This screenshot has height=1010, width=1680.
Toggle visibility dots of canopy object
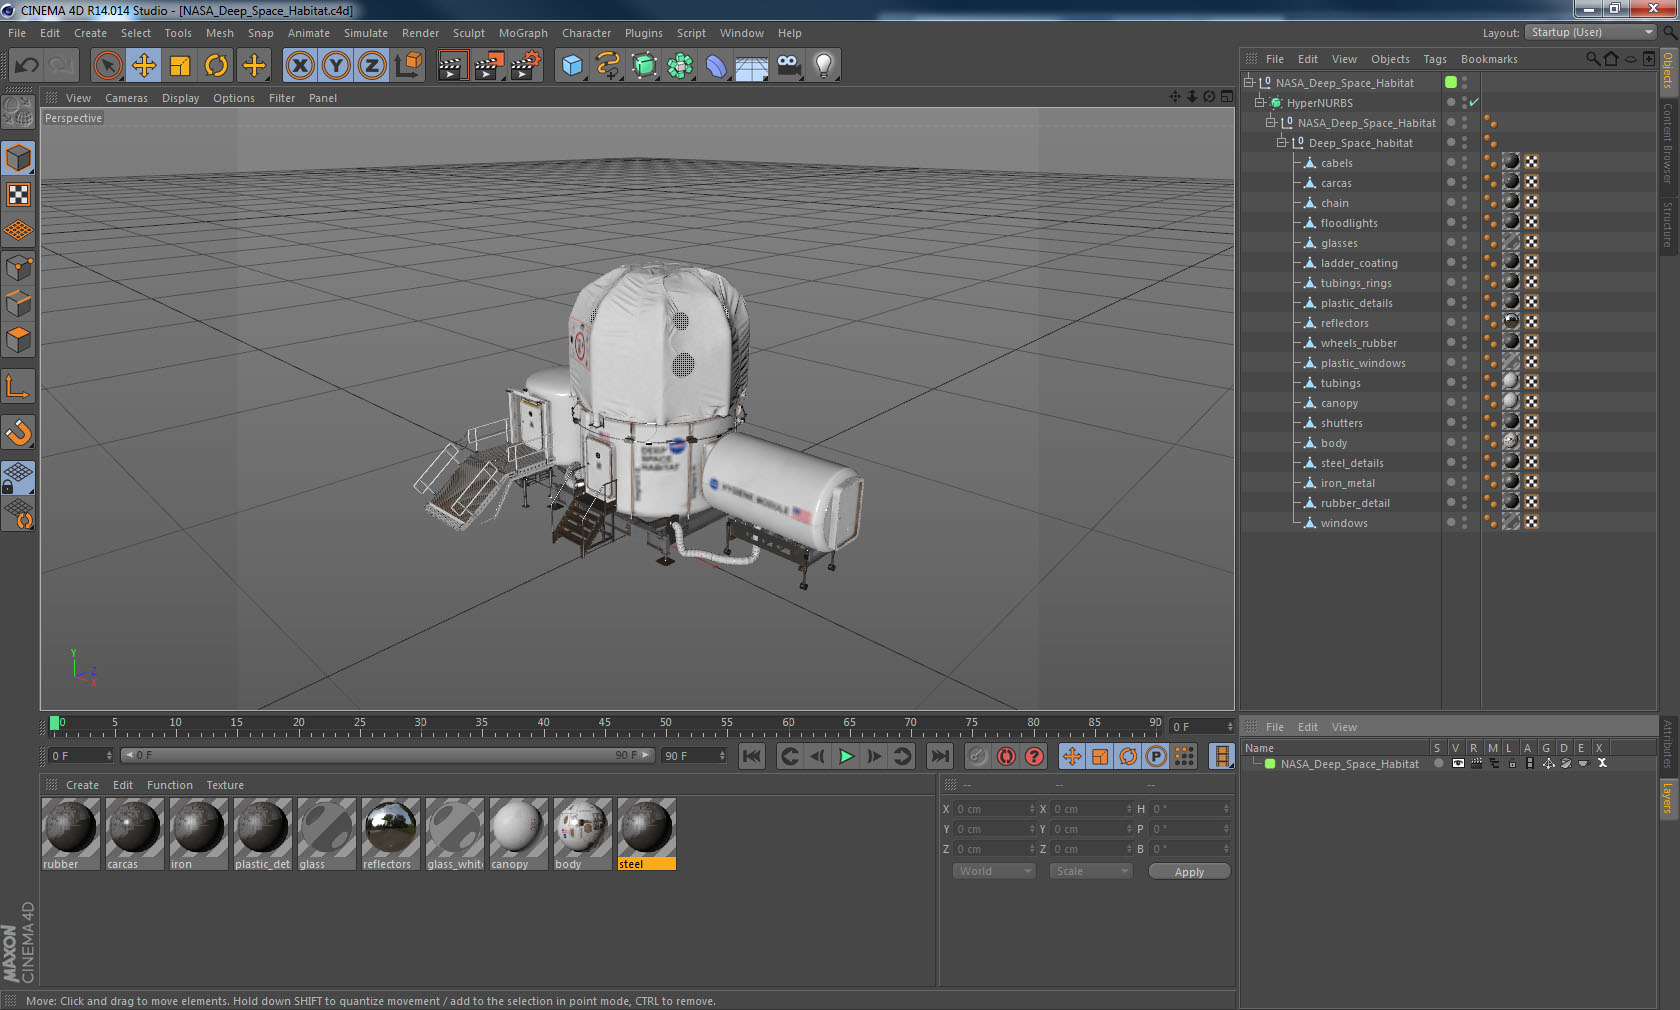(x=1464, y=403)
